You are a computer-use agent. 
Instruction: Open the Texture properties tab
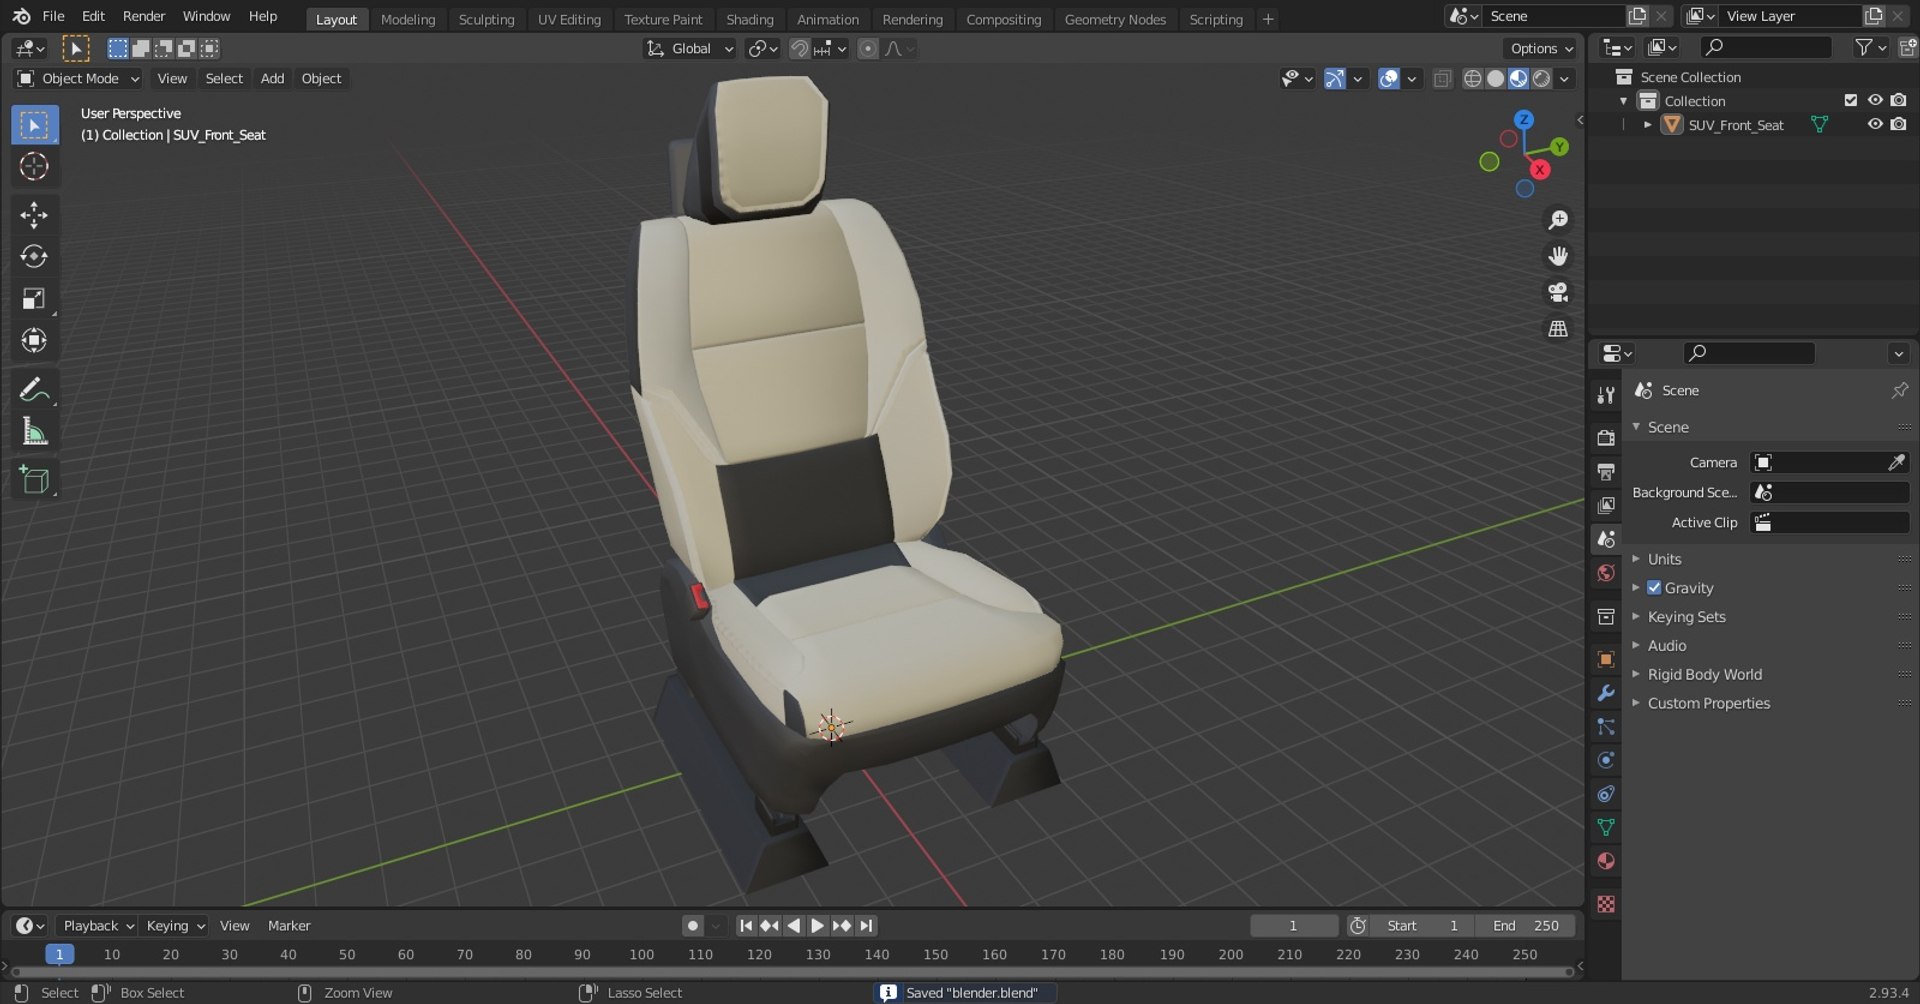[1606, 904]
